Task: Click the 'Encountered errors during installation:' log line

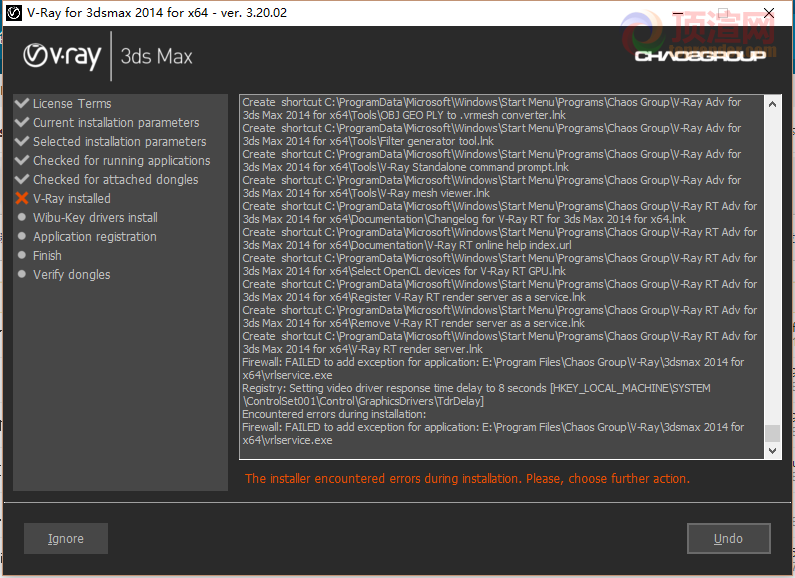Action: (334, 414)
